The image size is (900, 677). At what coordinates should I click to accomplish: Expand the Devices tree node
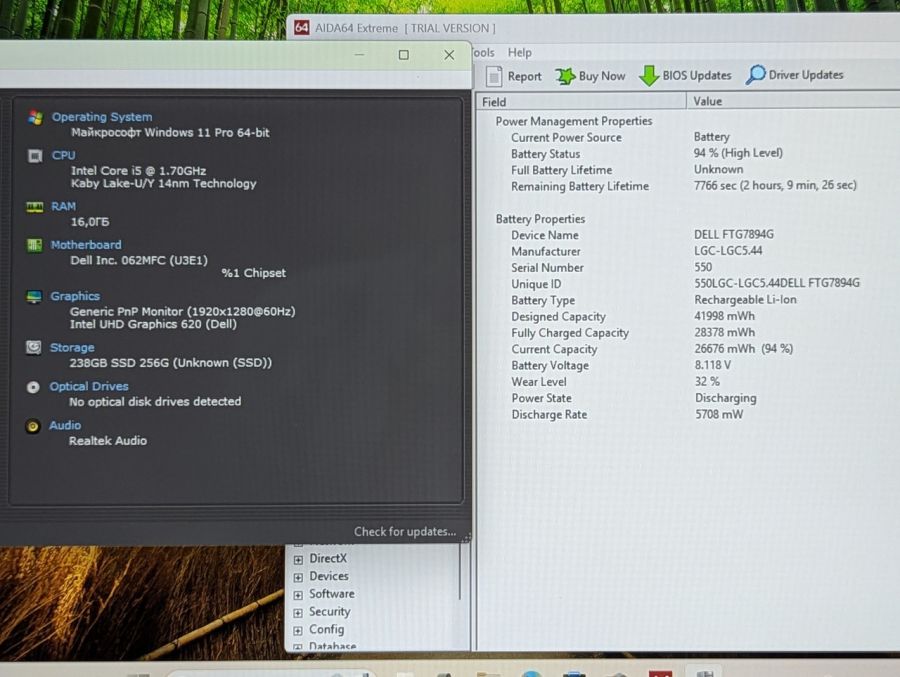point(298,577)
